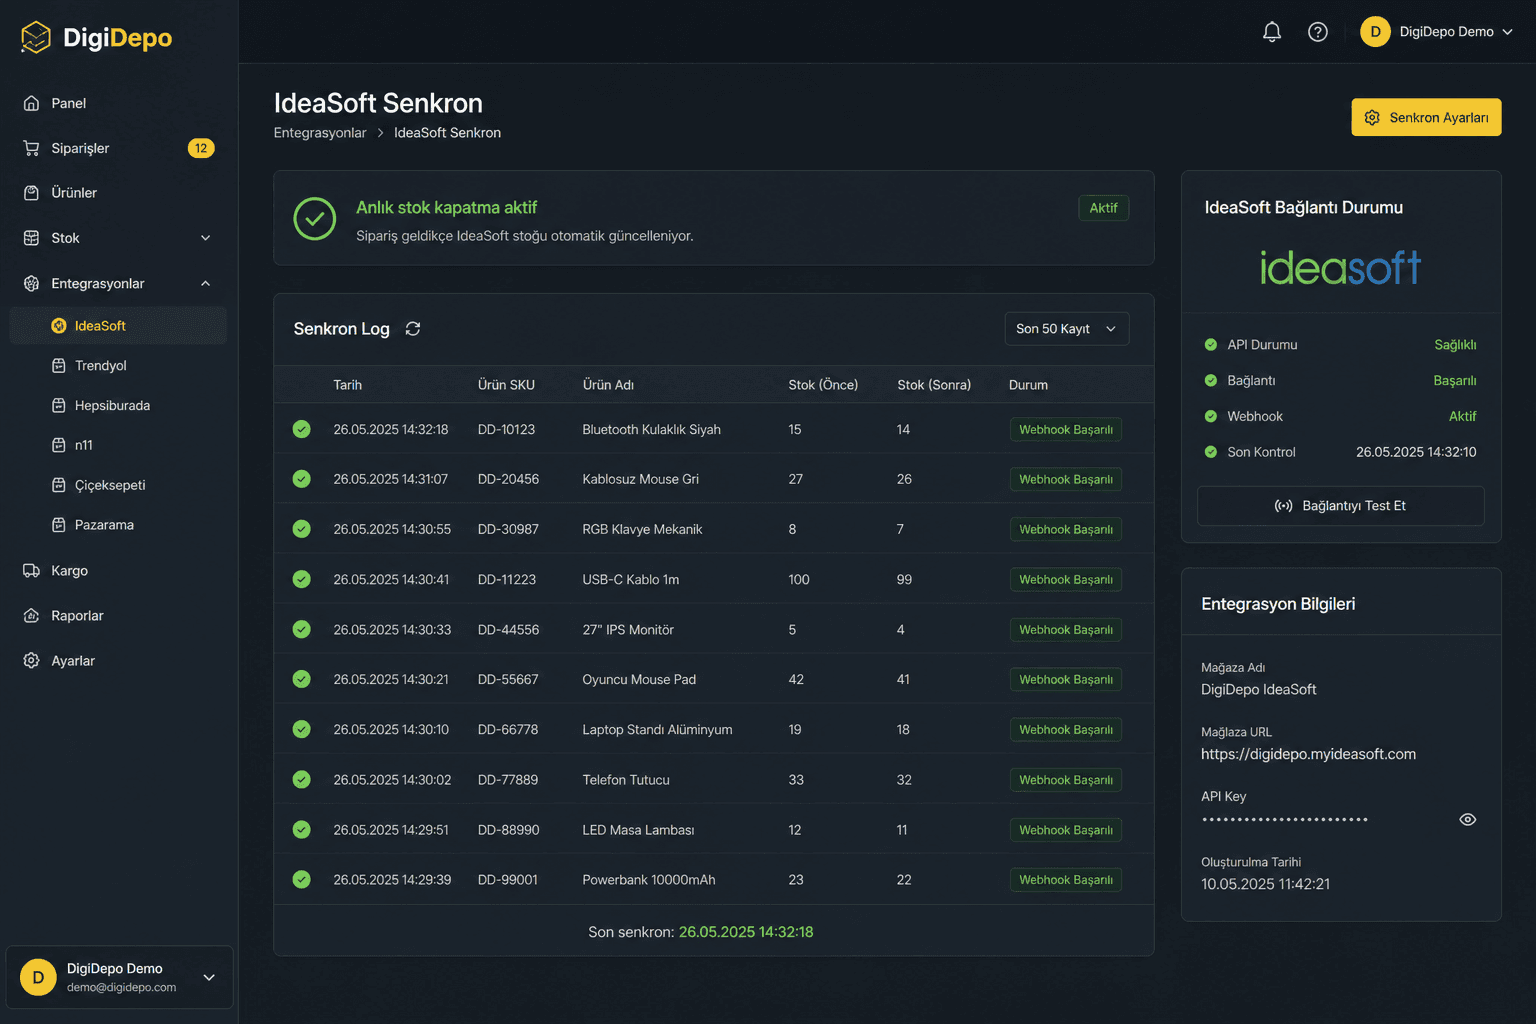Screen dimensions: 1536x1024
Task: Open notifications bell
Action: pos(1272,32)
